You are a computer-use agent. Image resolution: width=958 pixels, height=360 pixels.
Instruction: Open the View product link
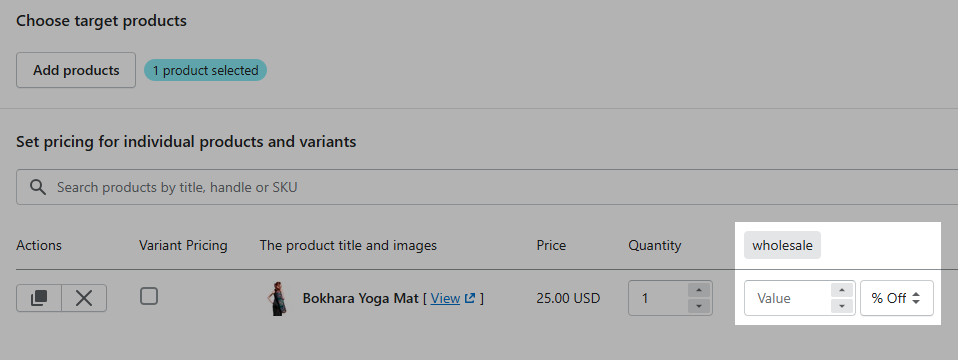point(445,298)
